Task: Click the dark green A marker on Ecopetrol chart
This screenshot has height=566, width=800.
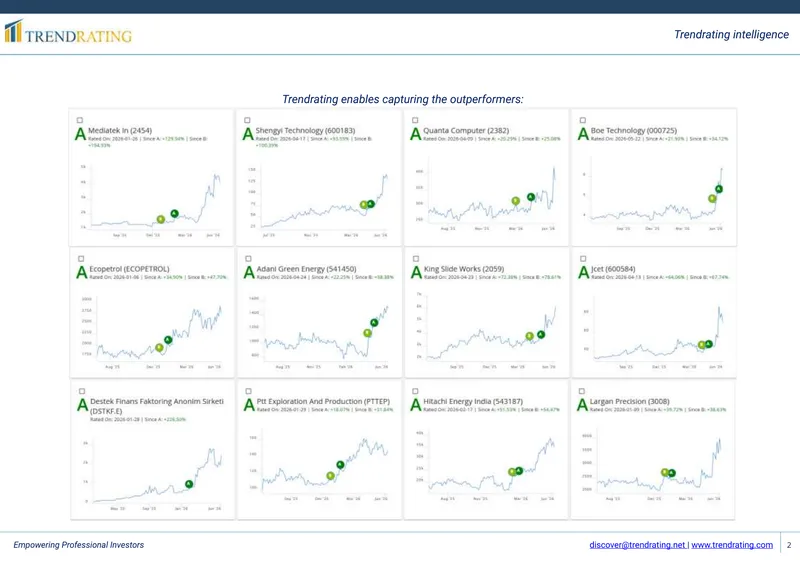Action: click(168, 340)
